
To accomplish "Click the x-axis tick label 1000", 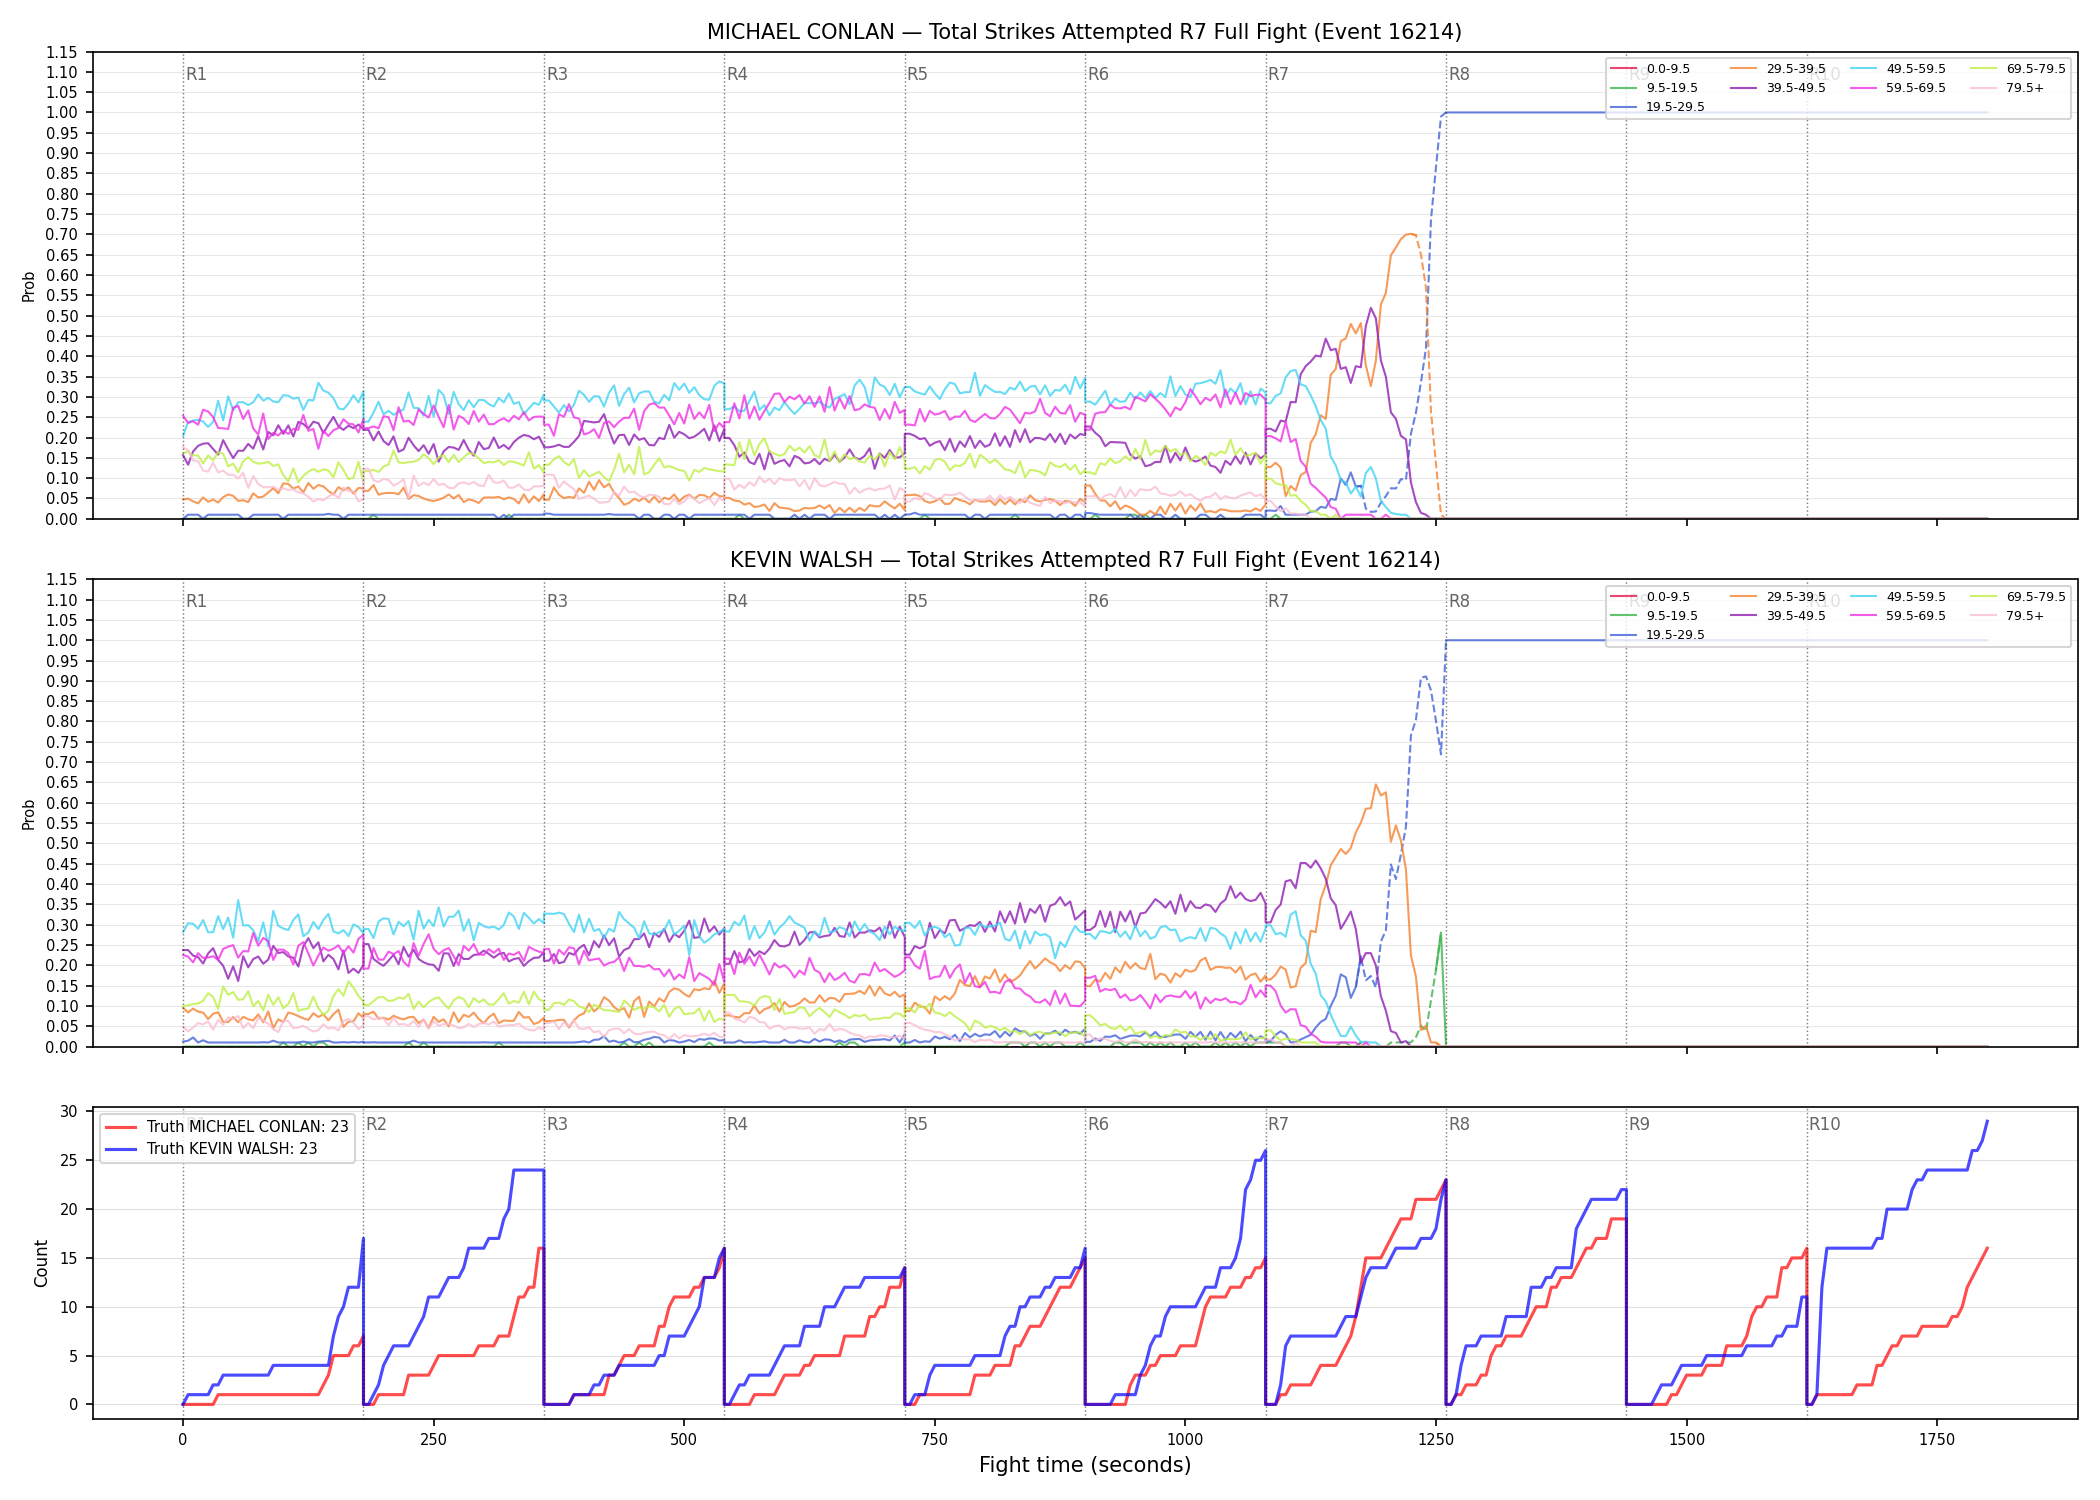I will (1185, 1439).
